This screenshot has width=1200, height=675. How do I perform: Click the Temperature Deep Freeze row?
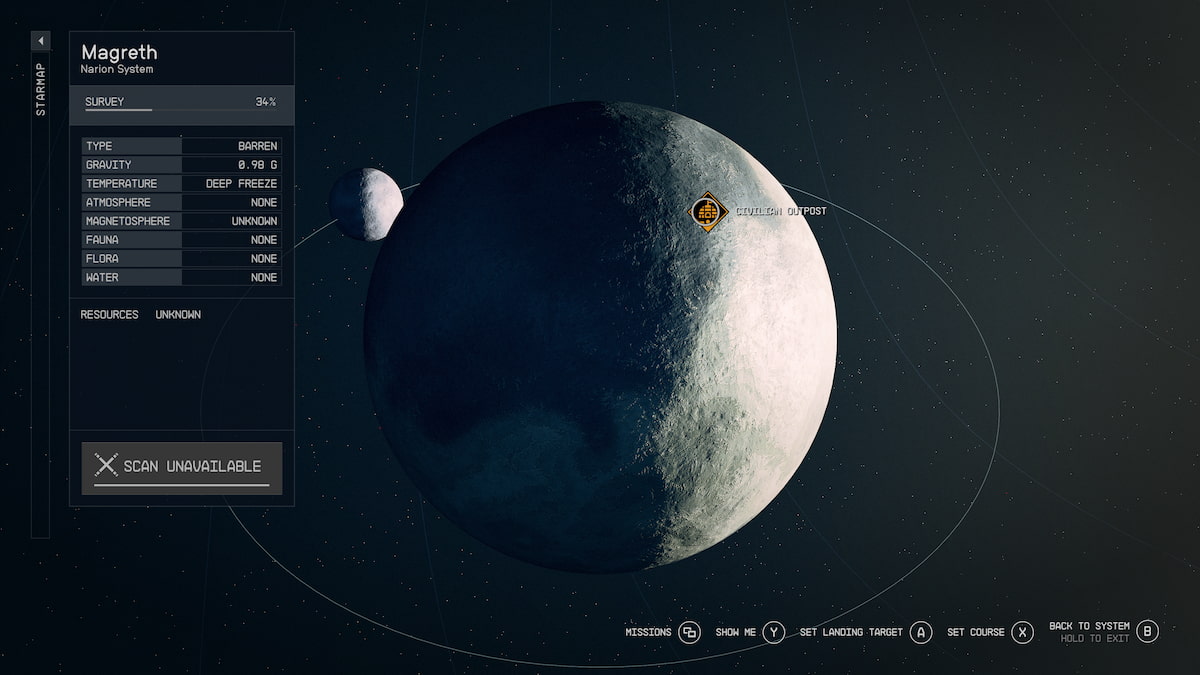[181, 184]
